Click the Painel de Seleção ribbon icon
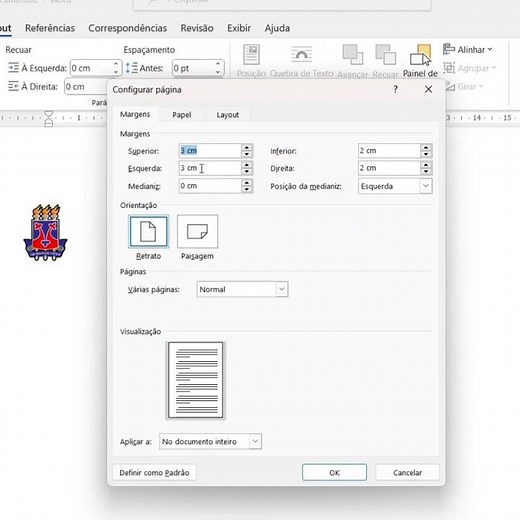The height and width of the screenshot is (520, 520). click(420, 55)
